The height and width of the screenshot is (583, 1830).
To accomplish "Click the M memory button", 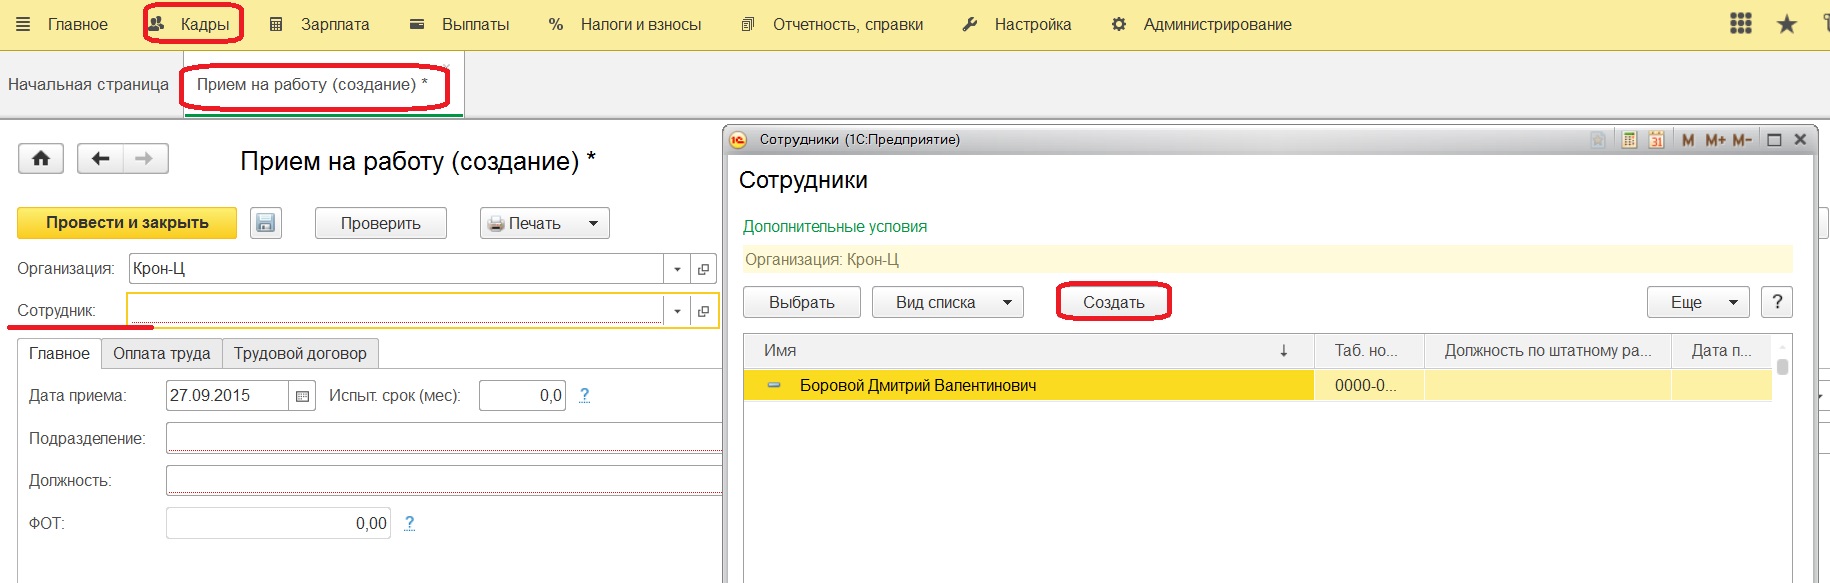I will click(x=1688, y=140).
